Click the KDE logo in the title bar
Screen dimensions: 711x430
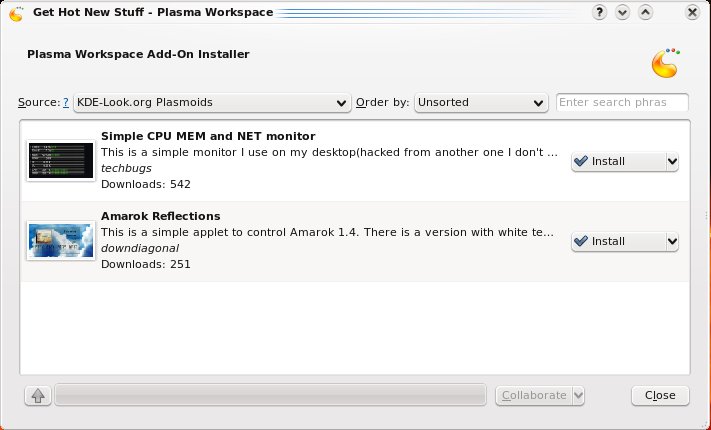click(x=16, y=13)
